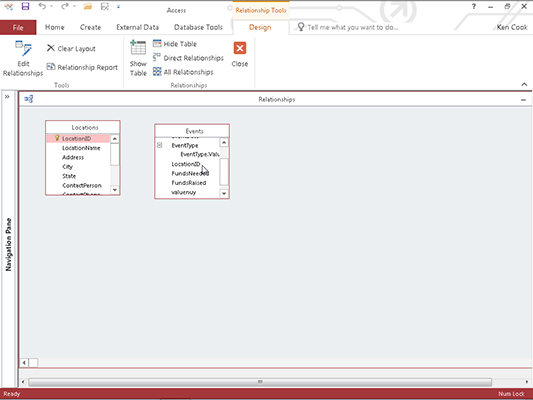Select the City field in Locations
The height and width of the screenshot is (400, 533).
pyautogui.click(x=78, y=167)
